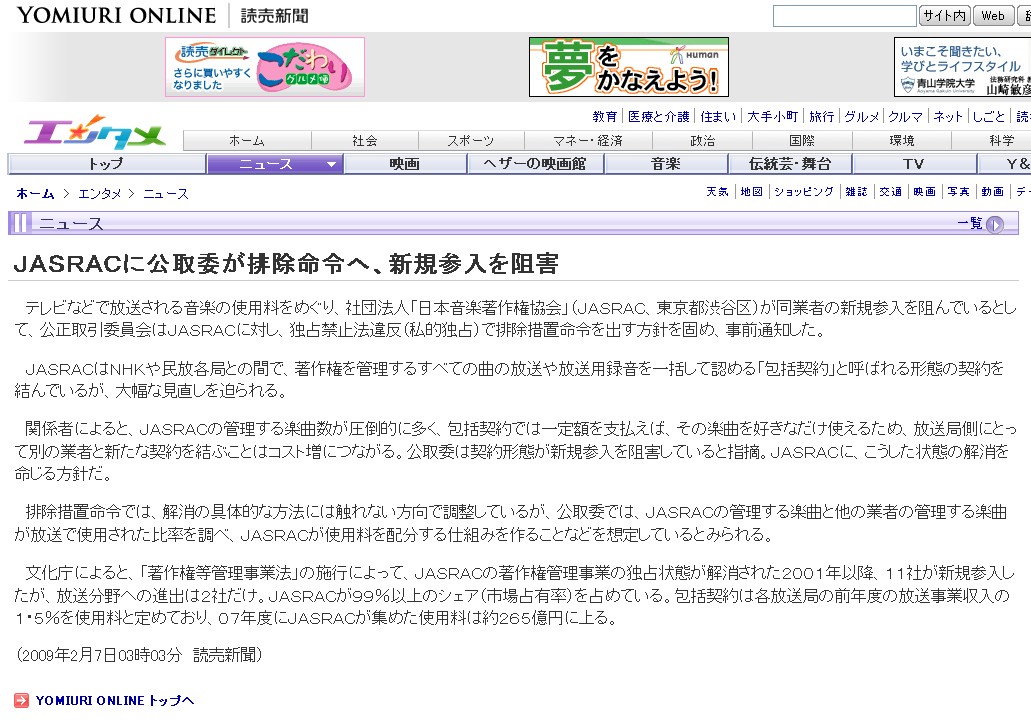Click the YOMIURI ONLINE logo
This screenshot has height=727, width=1031.
116,15
